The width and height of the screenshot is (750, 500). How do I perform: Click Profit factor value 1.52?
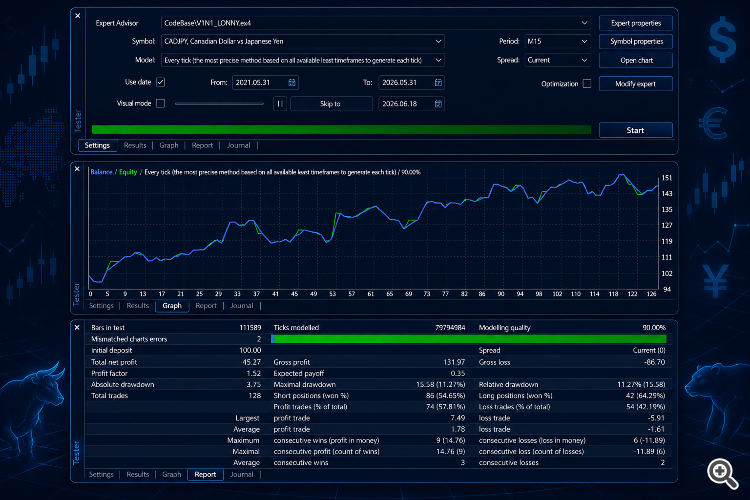click(x=254, y=373)
